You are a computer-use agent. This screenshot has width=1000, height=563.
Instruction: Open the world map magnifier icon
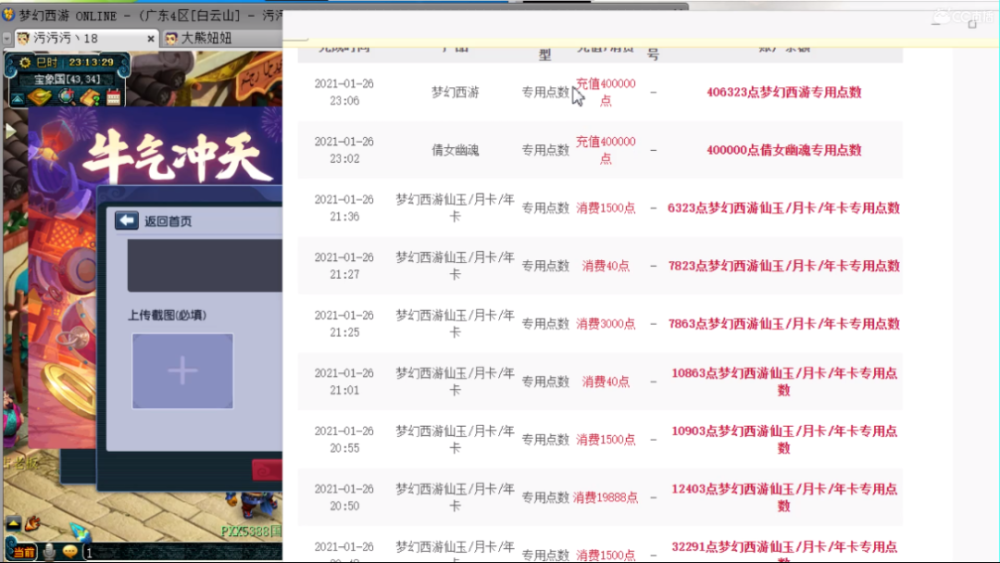(66, 97)
